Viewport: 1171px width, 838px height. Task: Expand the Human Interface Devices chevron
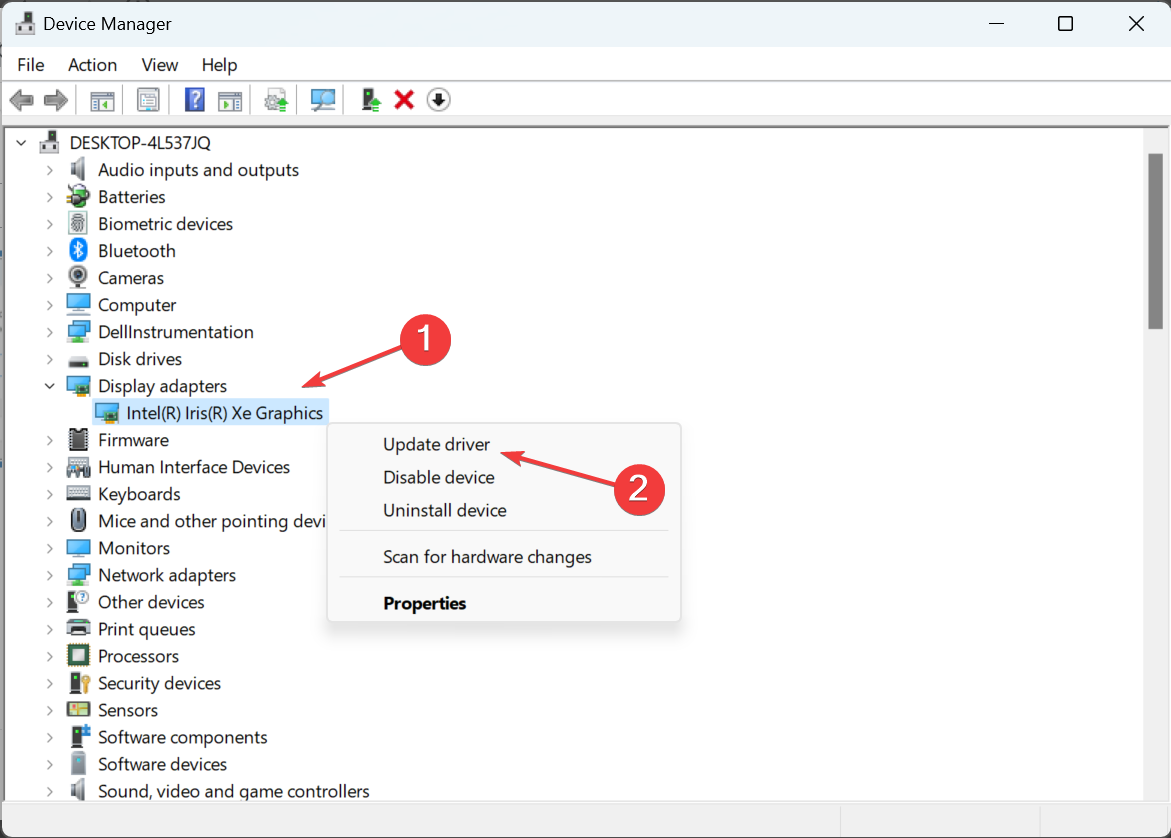pyautogui.click(x=49, y=468)
